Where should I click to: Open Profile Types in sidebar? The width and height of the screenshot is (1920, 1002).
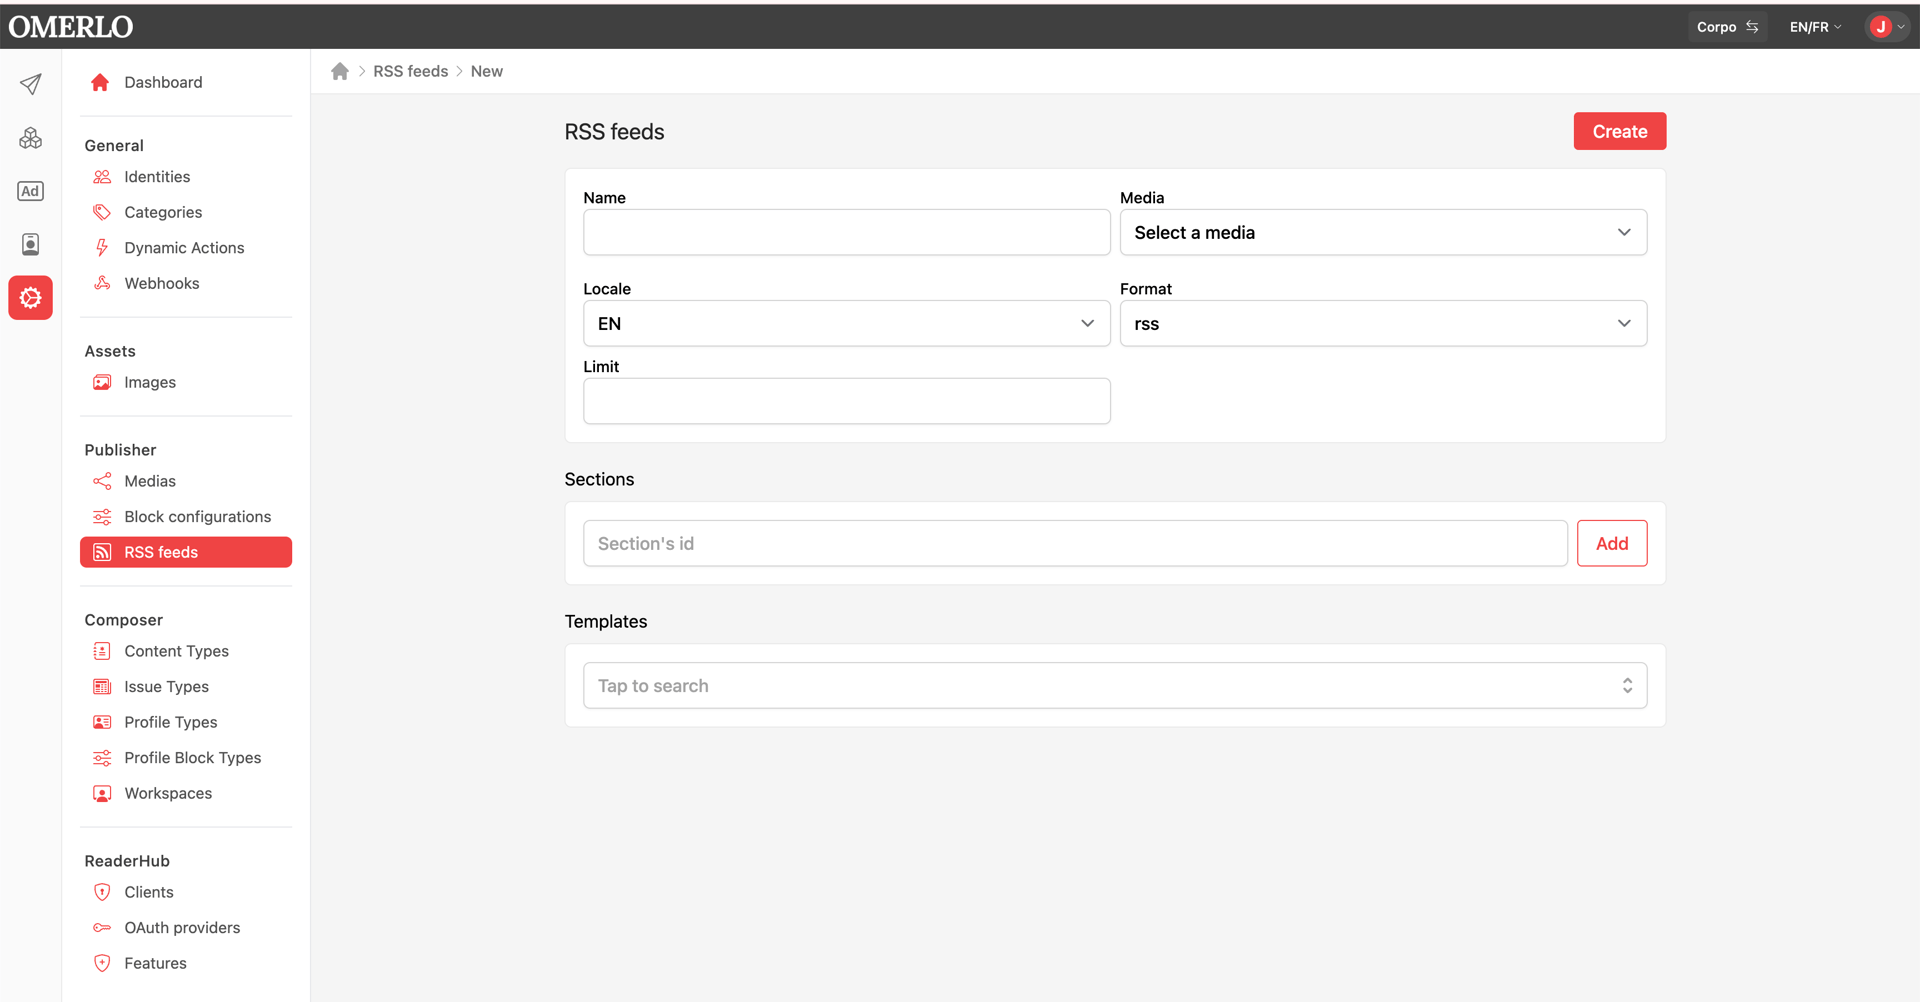coord(170,722)
